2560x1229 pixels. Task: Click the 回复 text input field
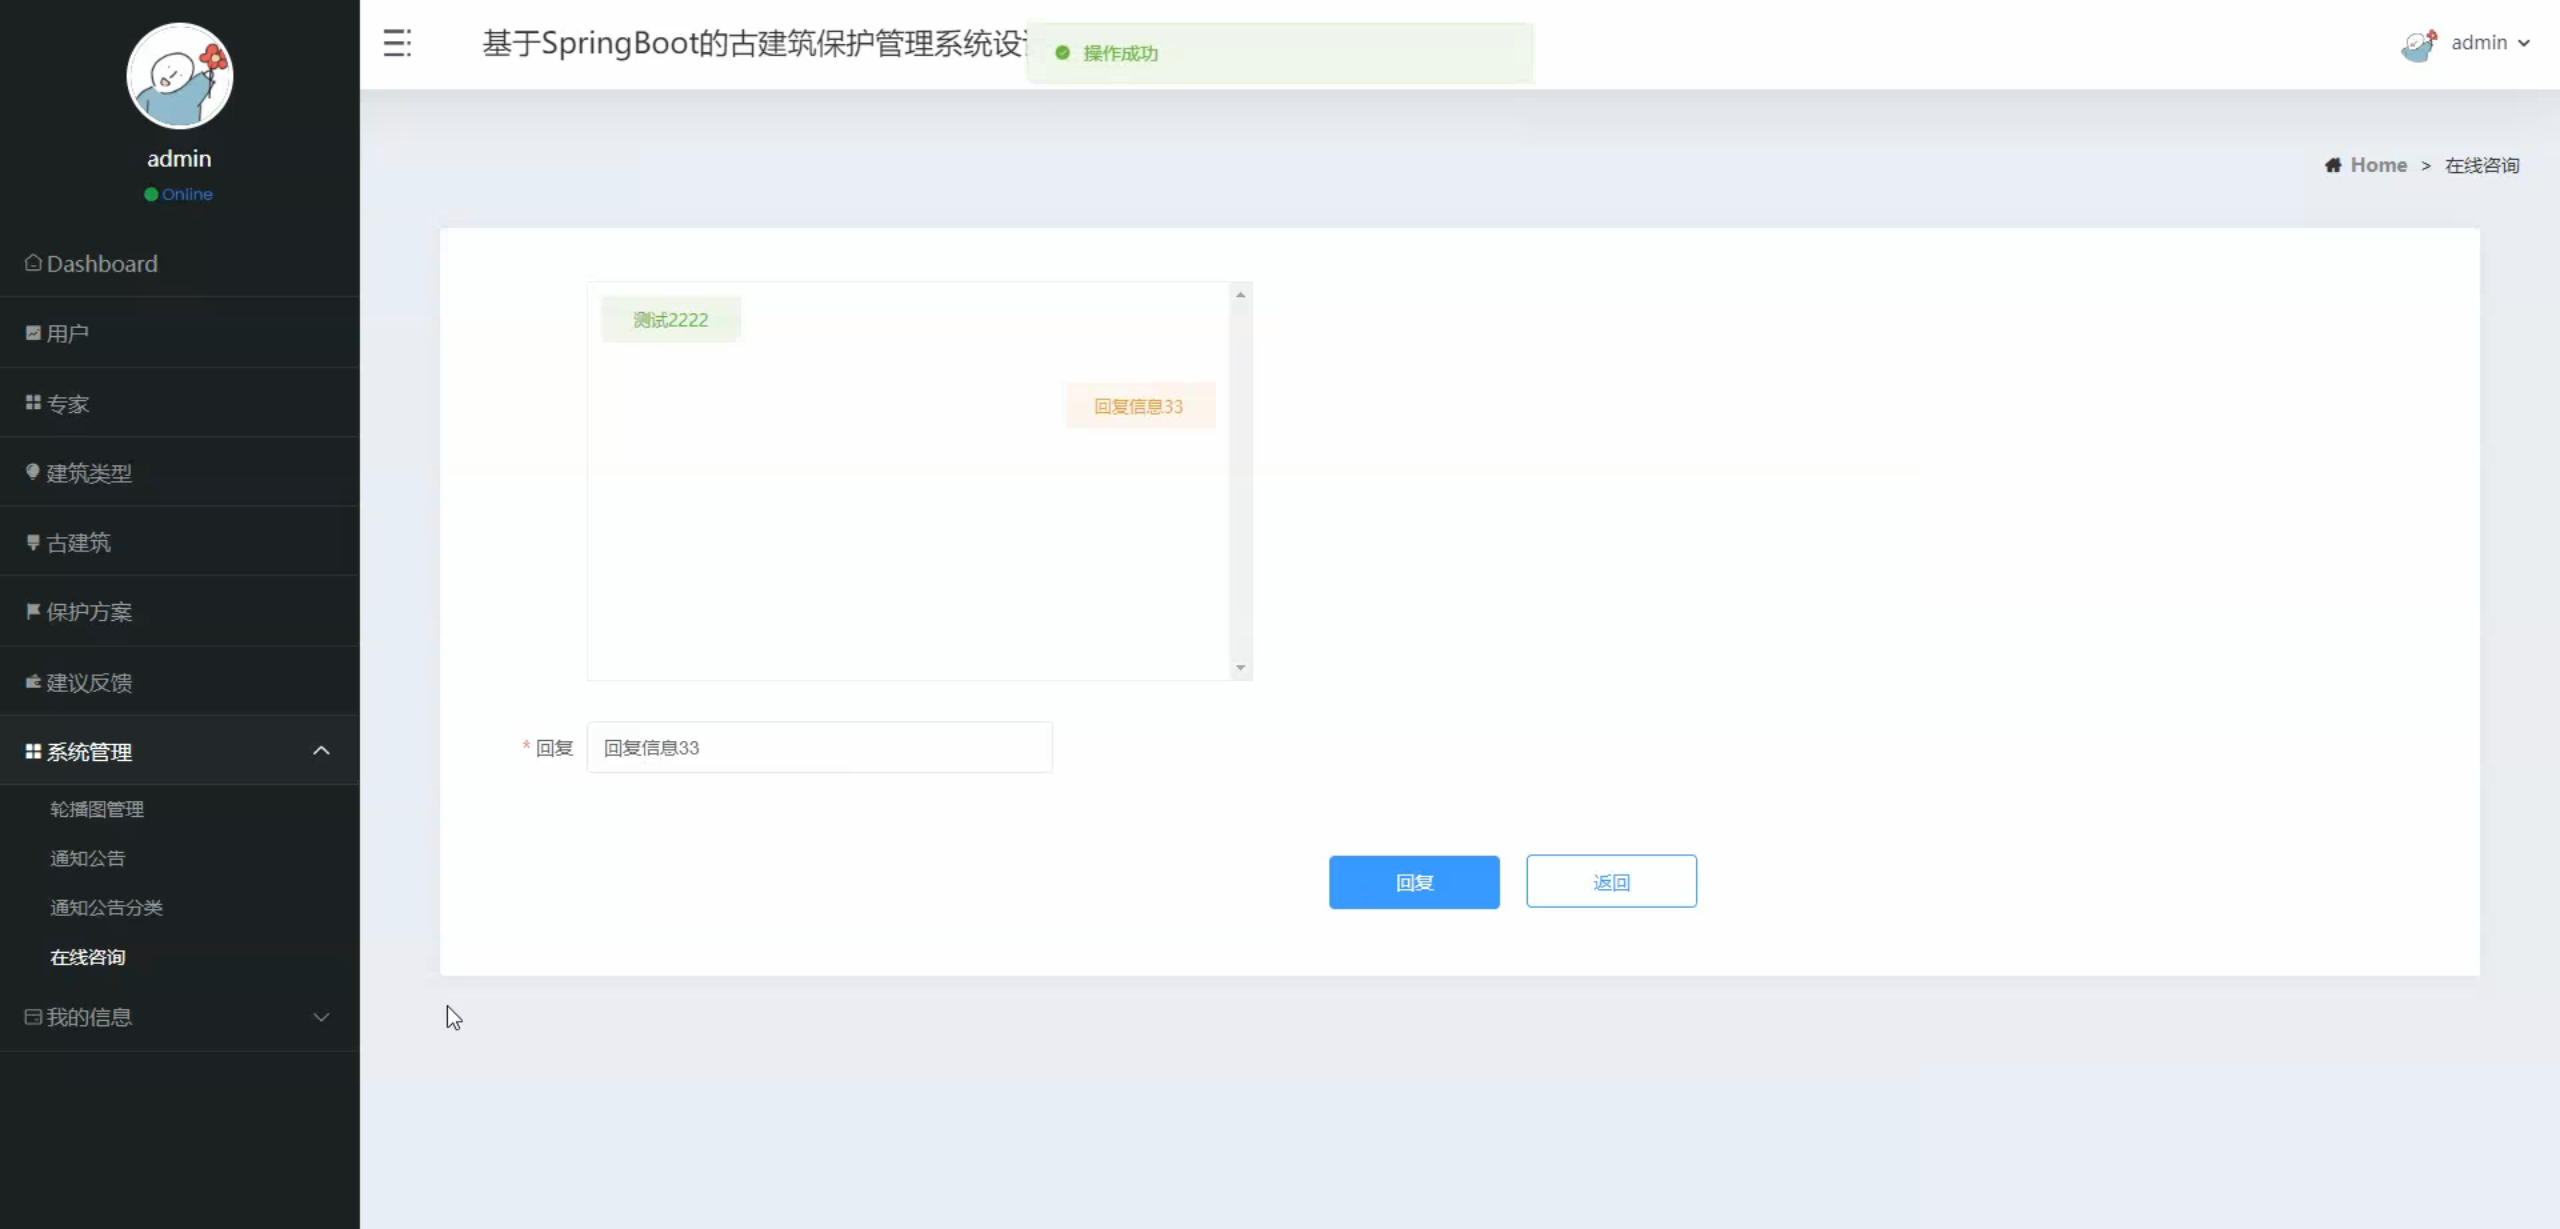[x=819, y=747]
